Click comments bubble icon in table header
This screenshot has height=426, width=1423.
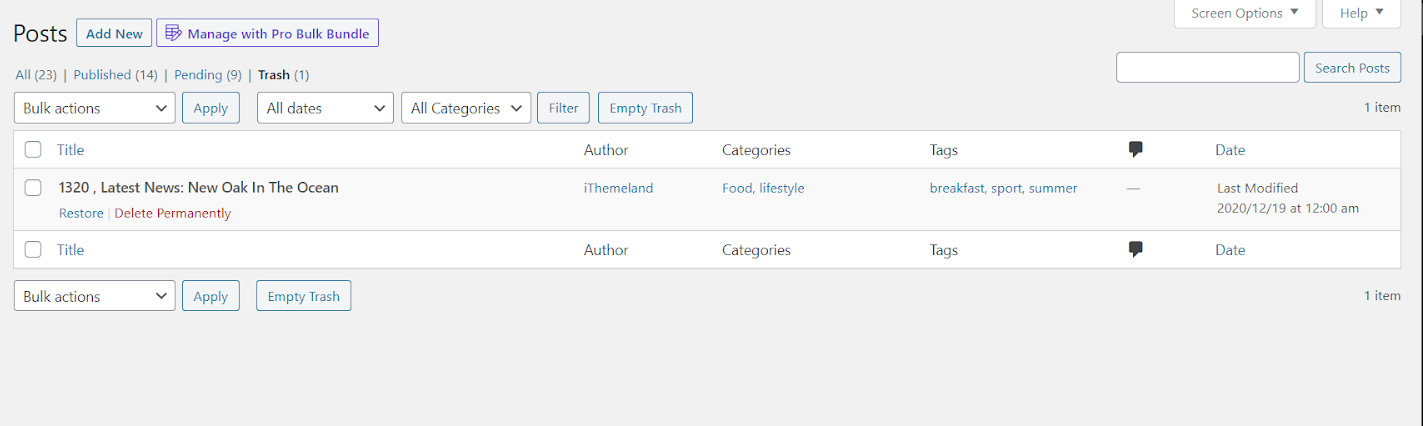[1135, 150]
